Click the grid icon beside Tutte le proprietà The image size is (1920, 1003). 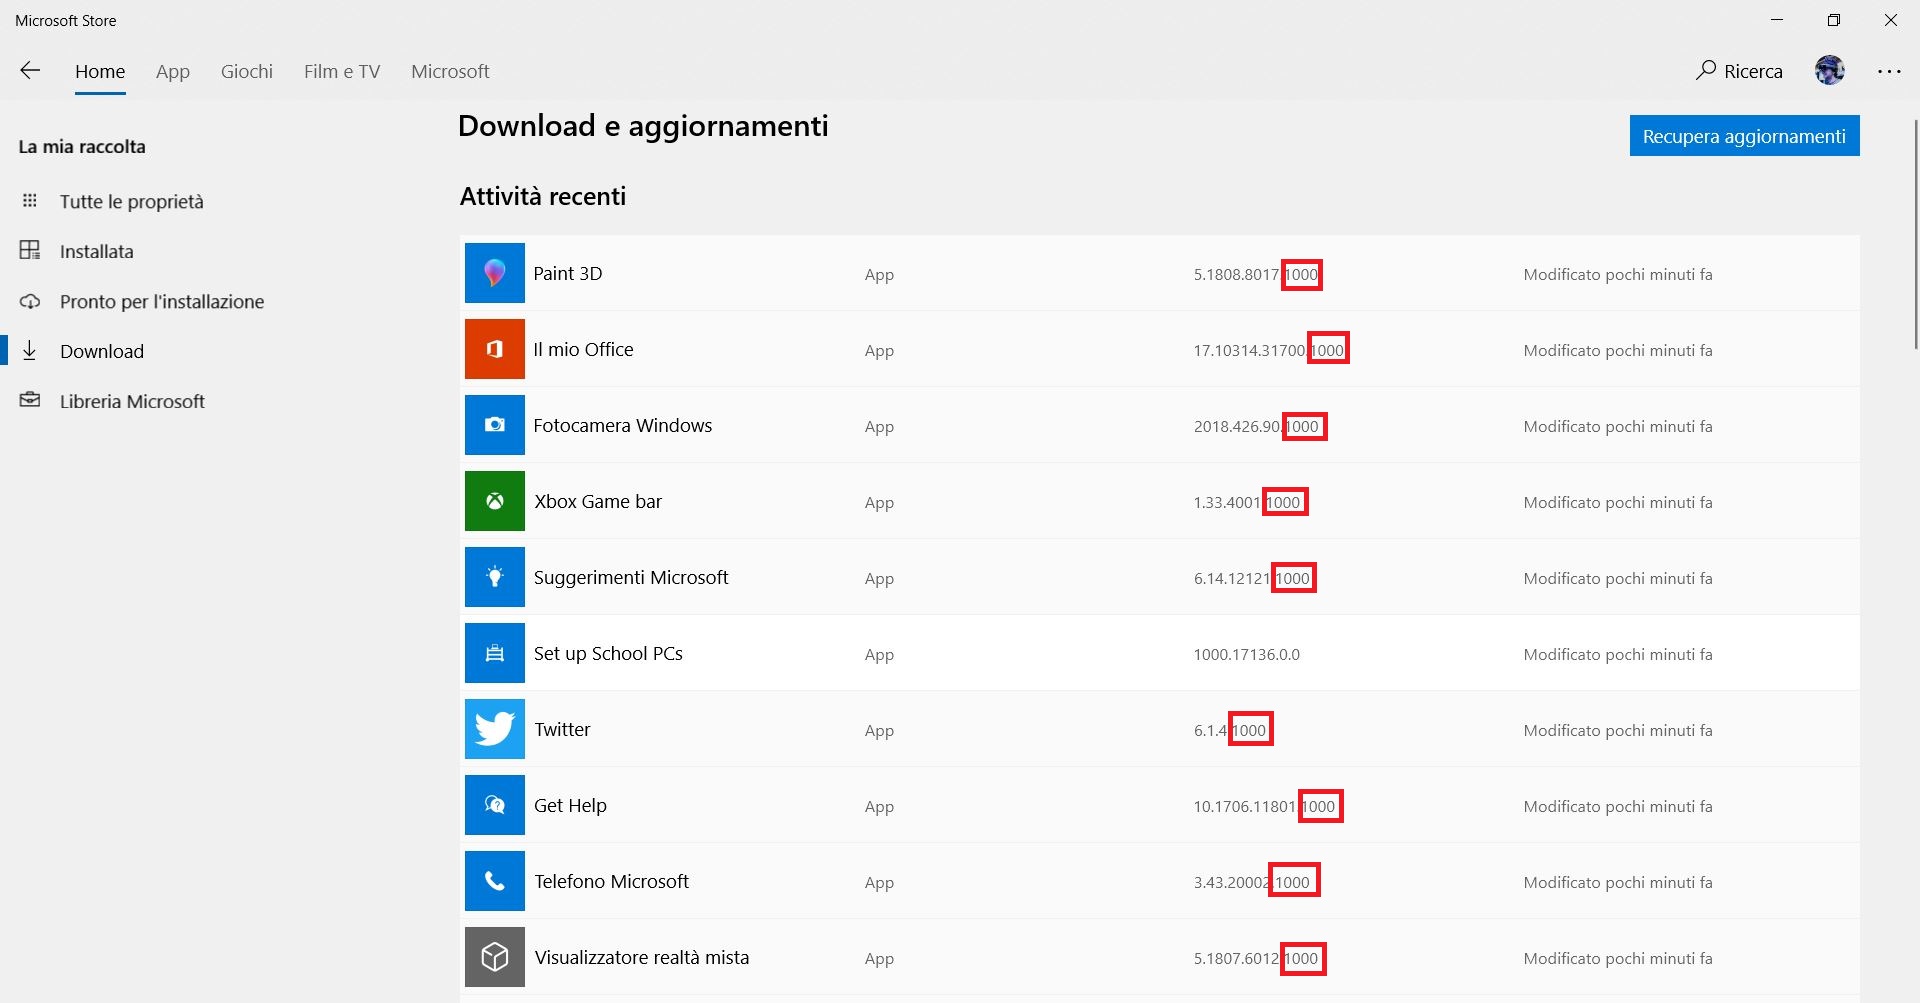[x=30, y=201]
